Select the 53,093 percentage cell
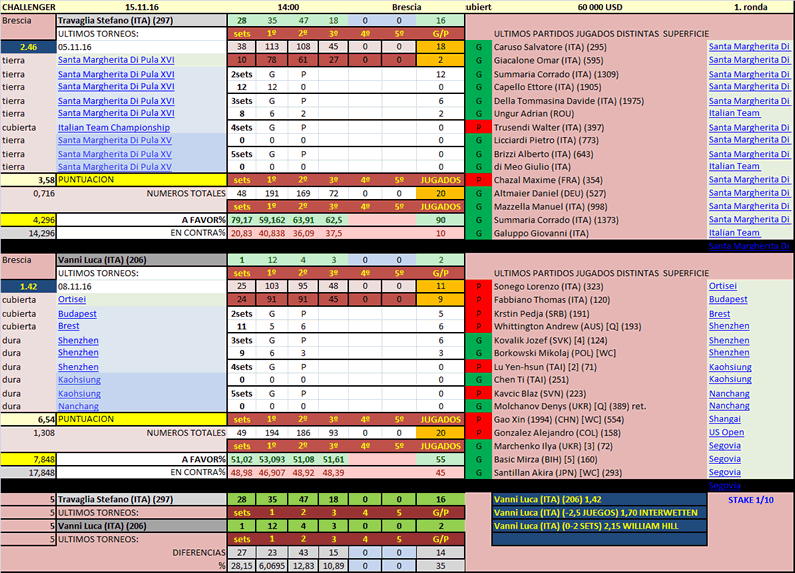The width and height of the screenshot is (795, 573). (272, 459)
